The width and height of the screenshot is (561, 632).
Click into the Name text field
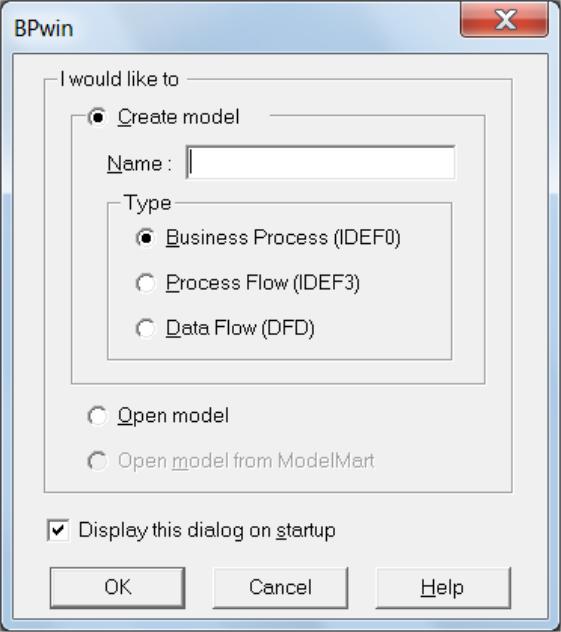[x=321, y=162]
